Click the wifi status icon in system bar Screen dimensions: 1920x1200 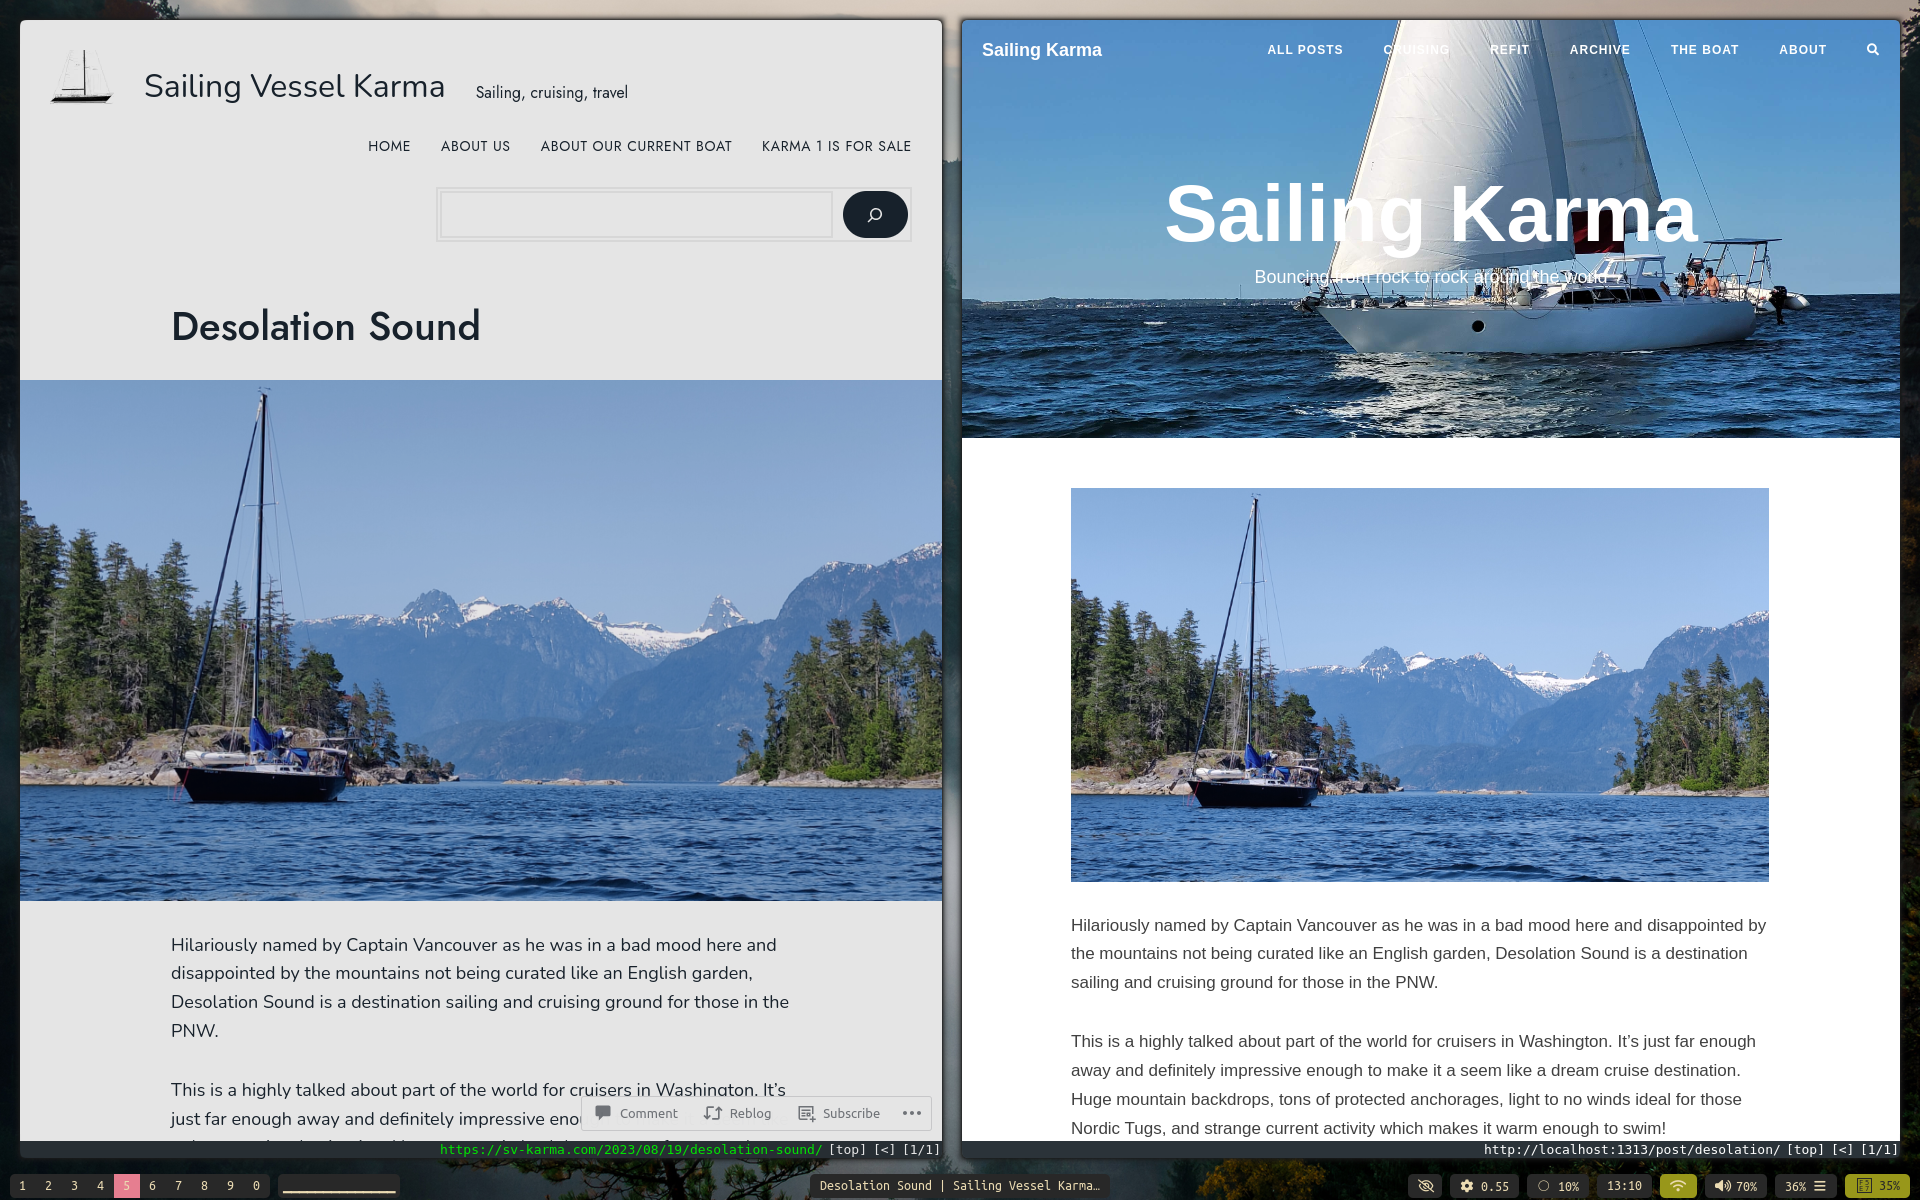(1678, 1186)
